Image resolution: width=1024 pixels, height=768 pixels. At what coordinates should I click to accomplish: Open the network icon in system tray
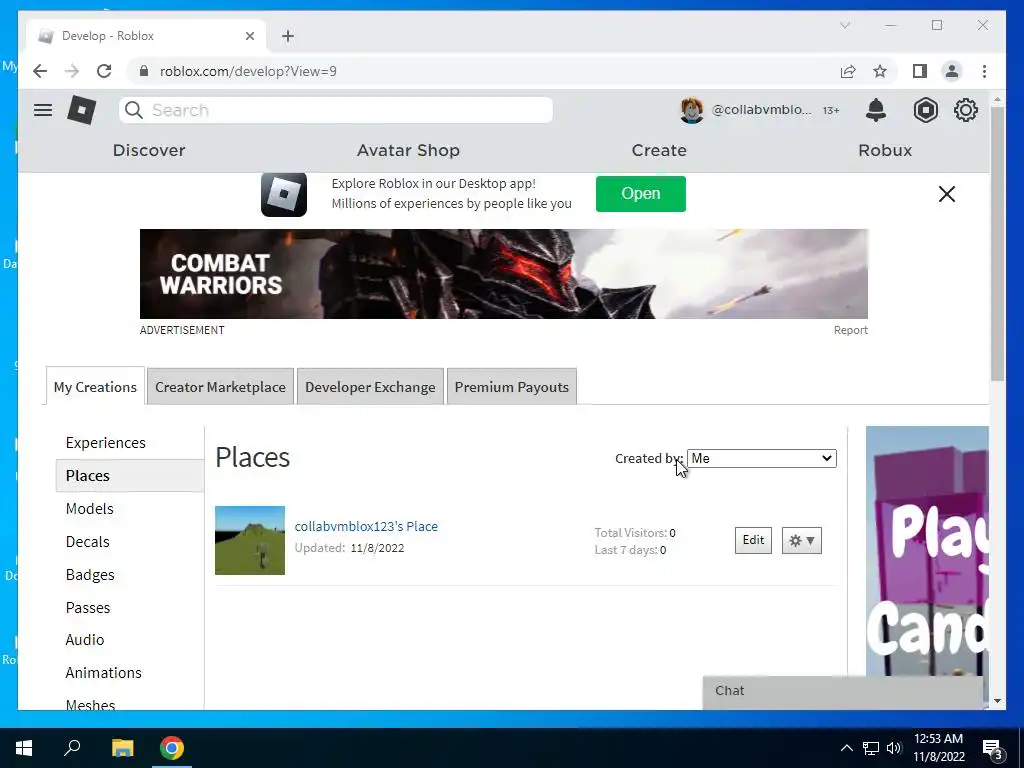(871, 748)
